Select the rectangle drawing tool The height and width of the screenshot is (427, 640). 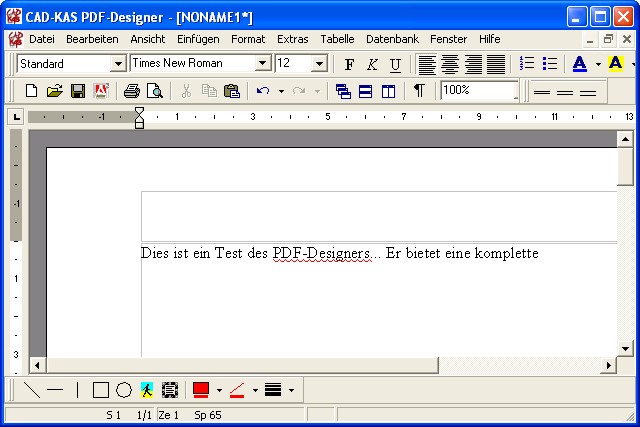pos(100,390)
